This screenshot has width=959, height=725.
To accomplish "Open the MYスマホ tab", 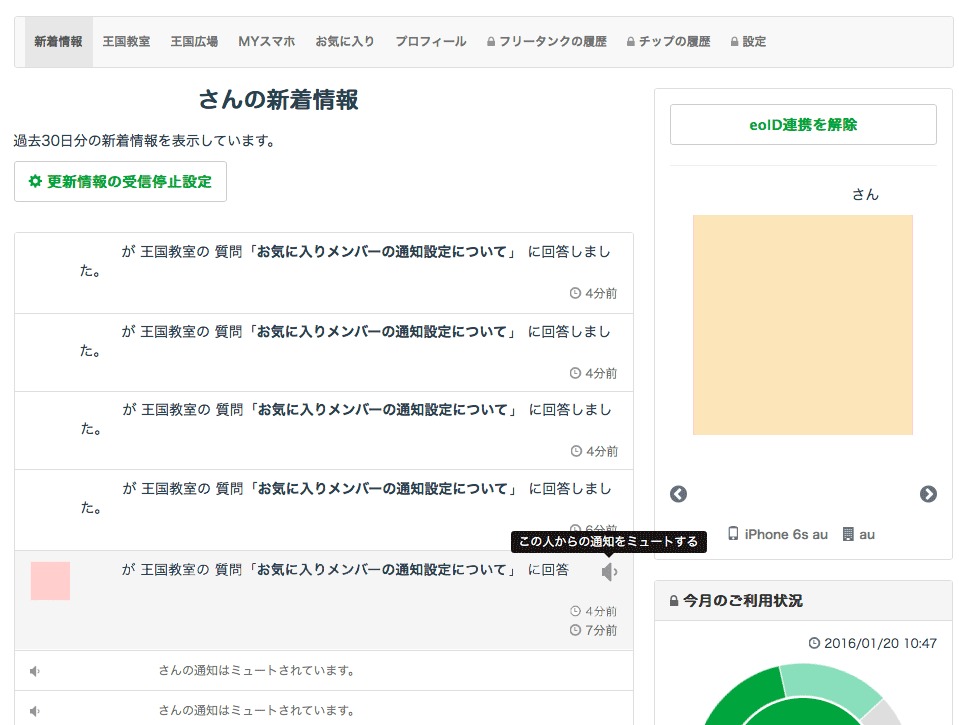I will click(x=266, y=42).
